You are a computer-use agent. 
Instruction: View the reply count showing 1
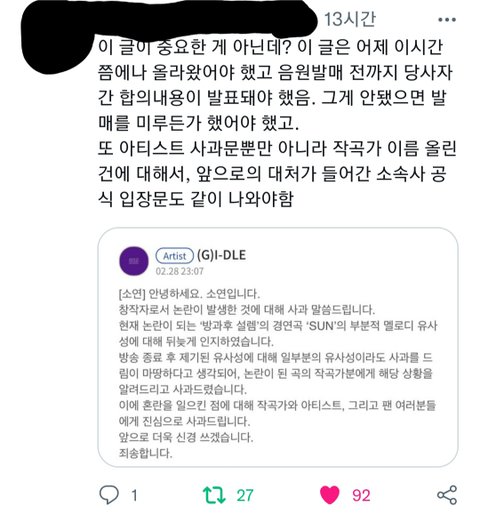point(134,495)
